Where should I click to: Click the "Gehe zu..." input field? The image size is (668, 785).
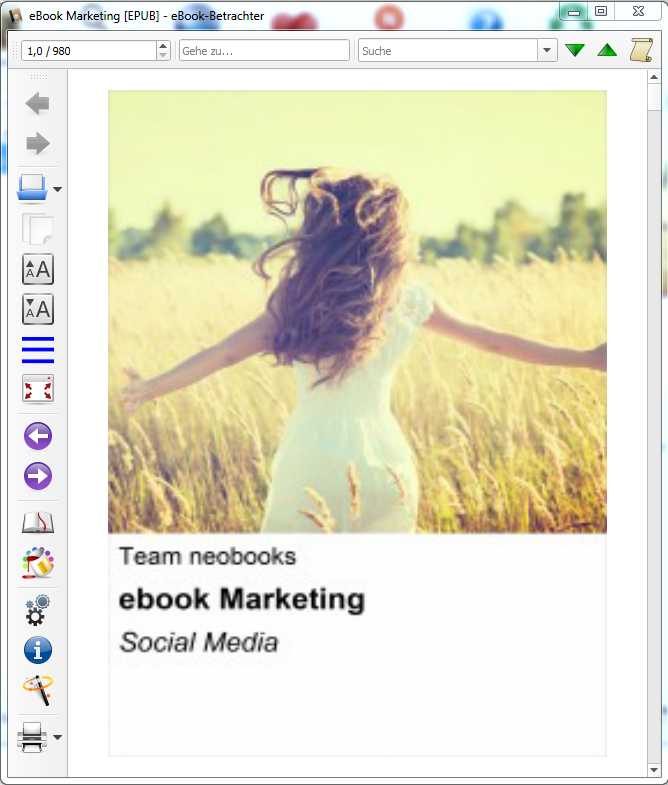pyautogui.click(x=264, y=50)
